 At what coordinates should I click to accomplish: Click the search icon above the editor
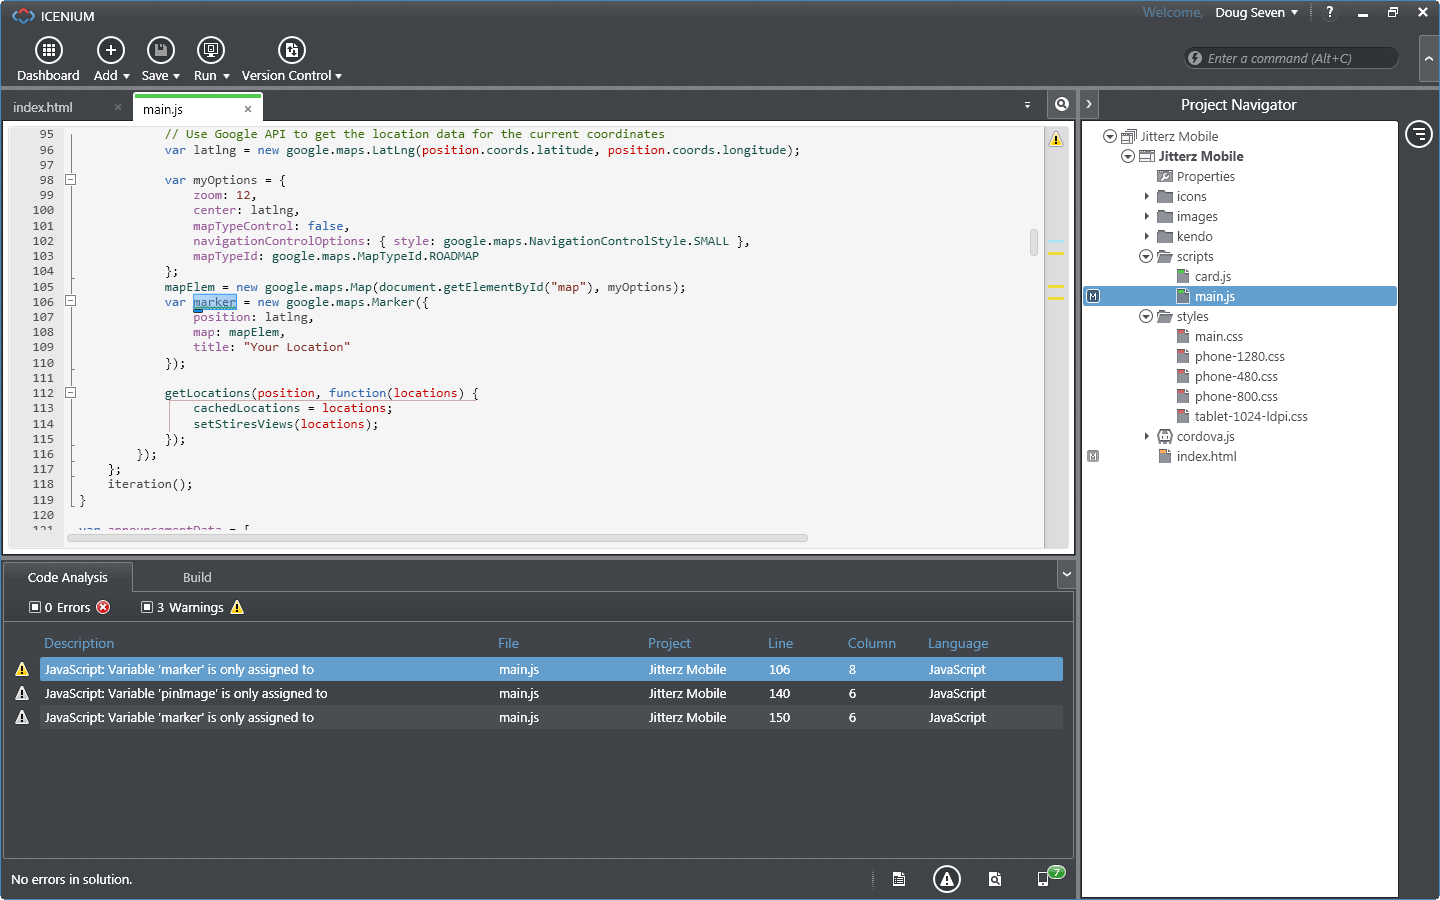1061,104
